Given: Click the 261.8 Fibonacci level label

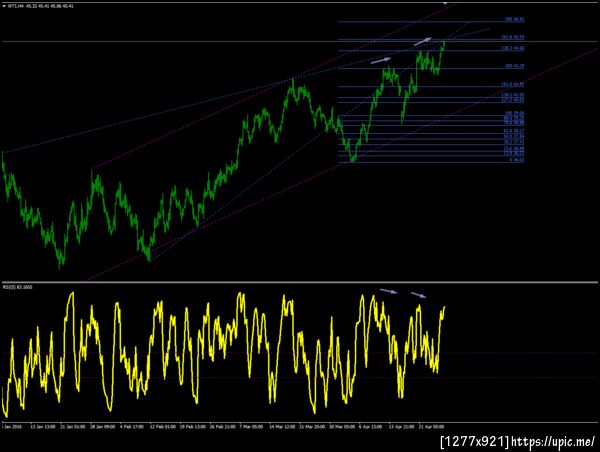Looking at the screenshot, I should (x=513, y=37).
